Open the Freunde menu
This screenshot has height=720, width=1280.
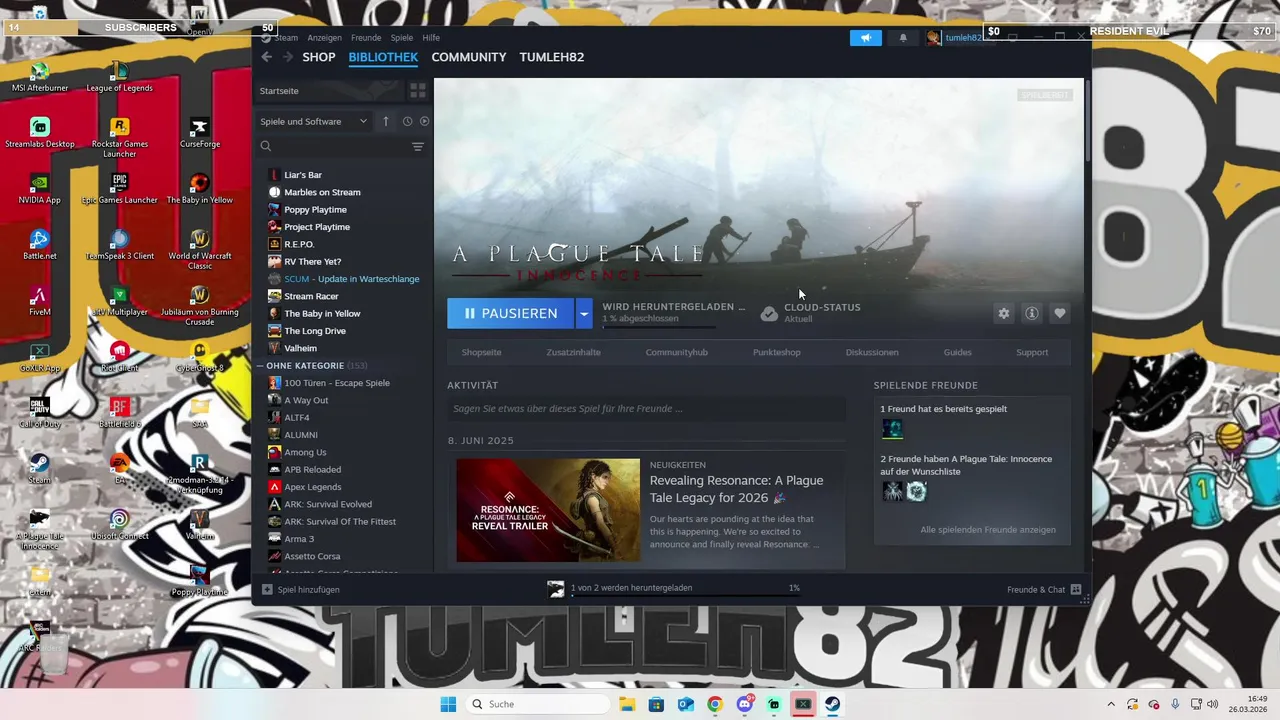[x=366, y=38]
